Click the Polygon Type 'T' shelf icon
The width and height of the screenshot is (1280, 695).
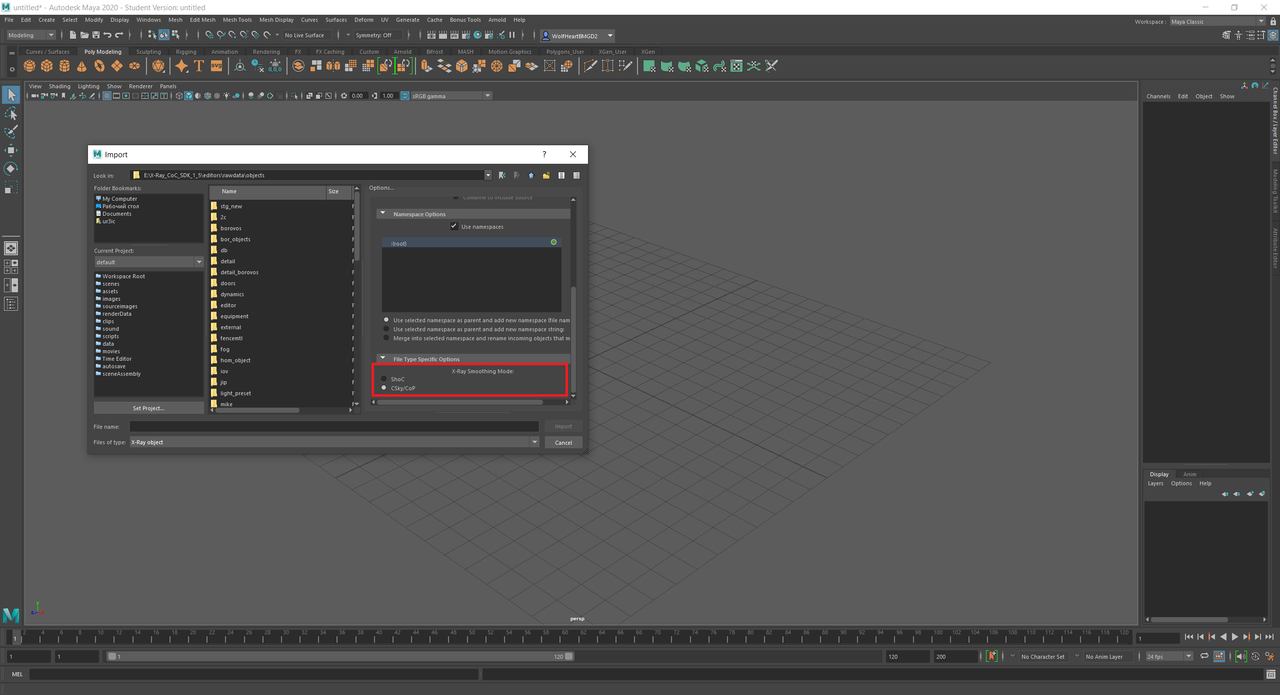tap(199, 66)
